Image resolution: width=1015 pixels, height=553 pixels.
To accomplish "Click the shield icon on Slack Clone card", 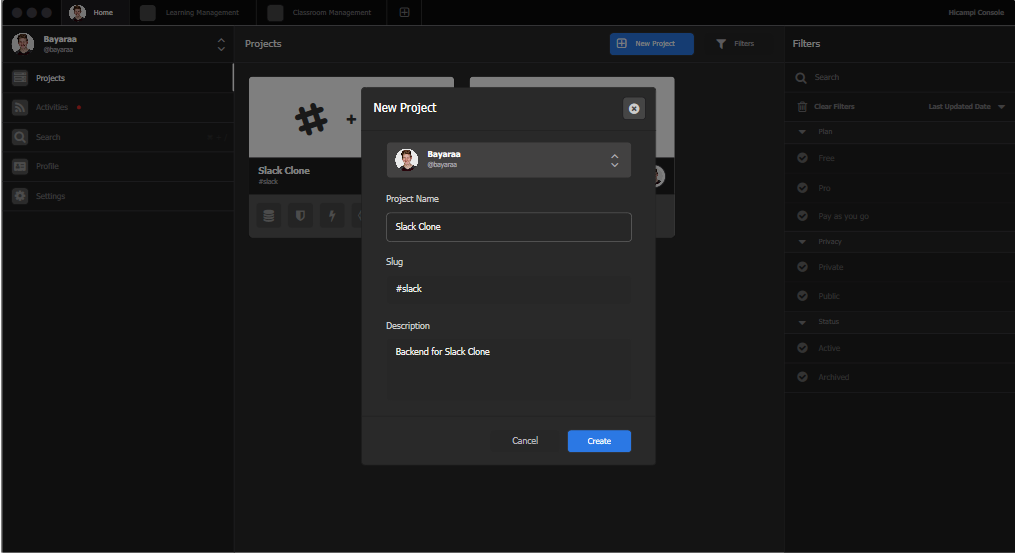I will [x=300, y=216].
